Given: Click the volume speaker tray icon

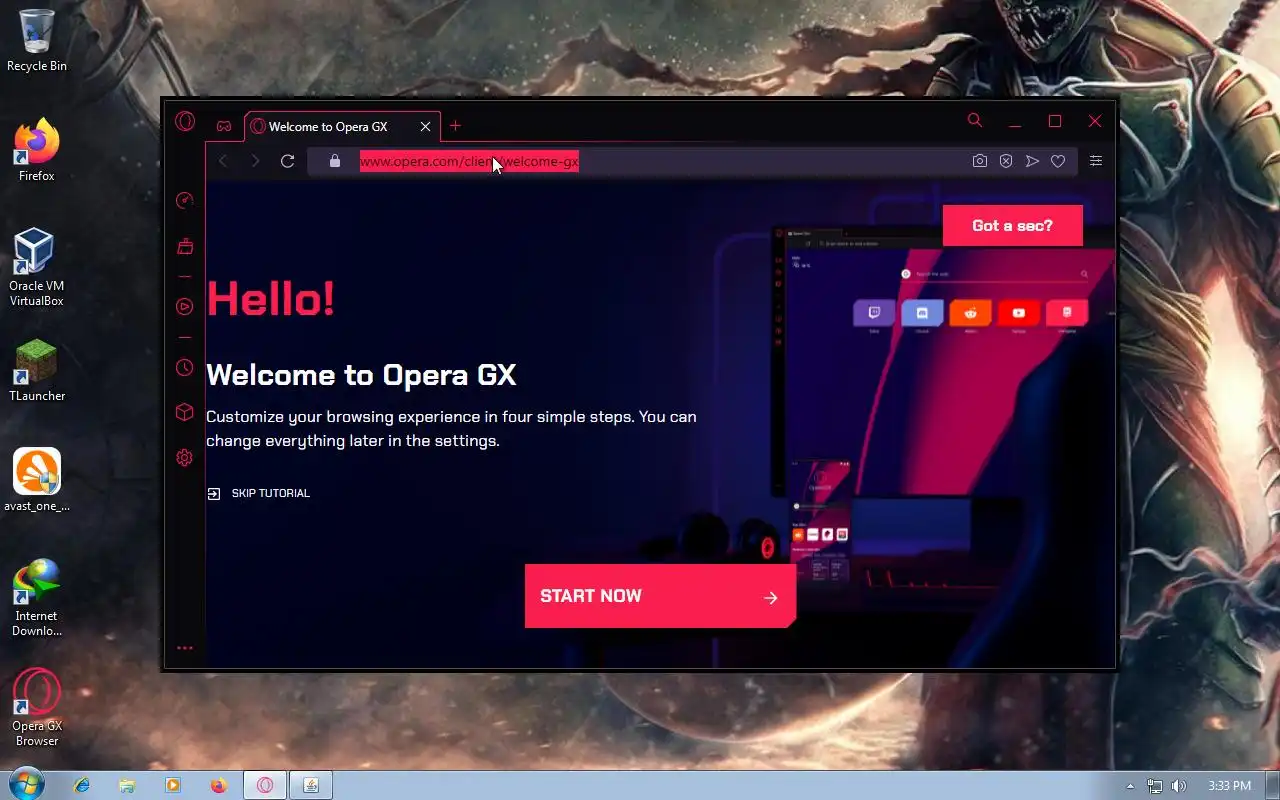Looking at the screenshot, I should (x=1179, y=786).
